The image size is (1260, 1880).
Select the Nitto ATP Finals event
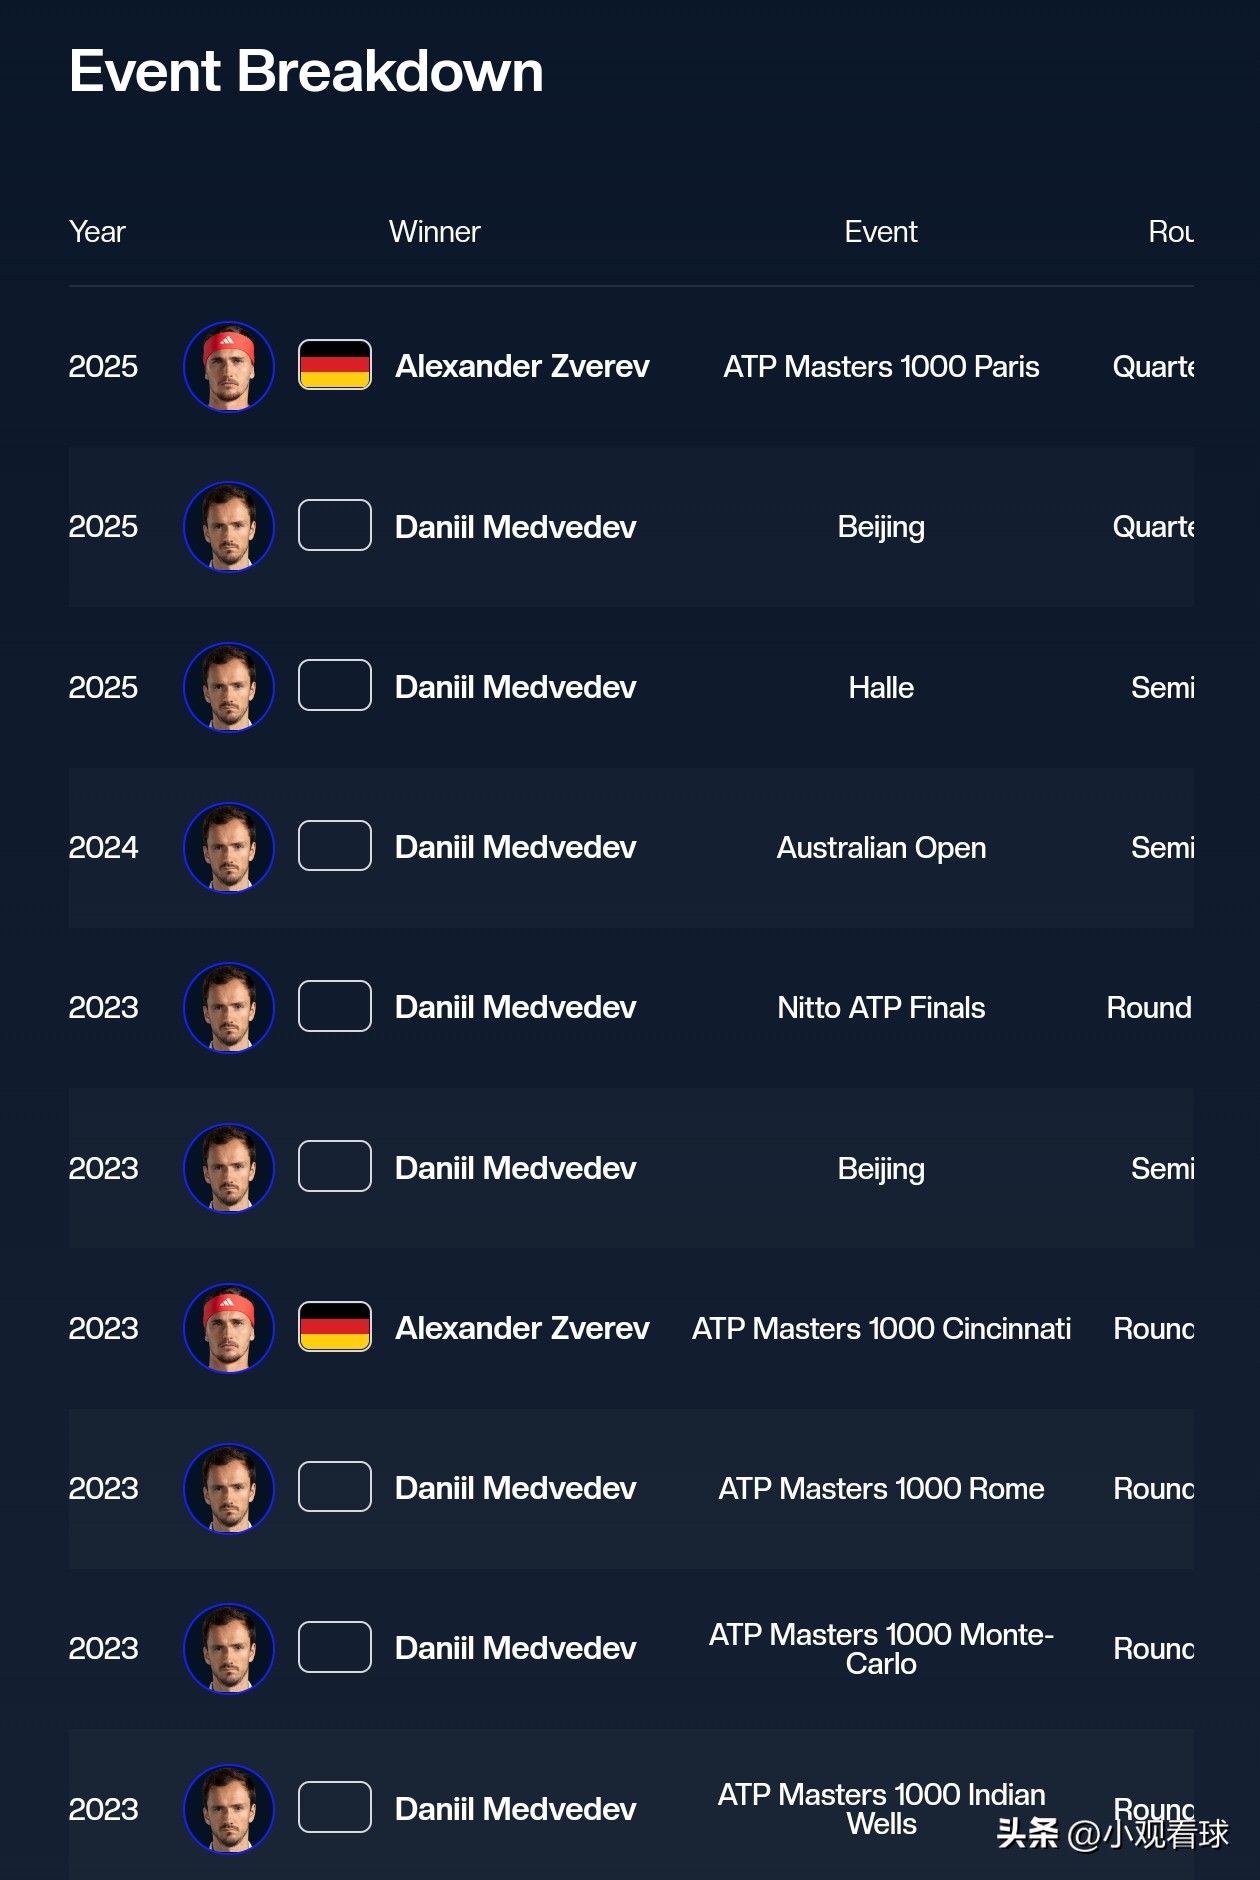[x=881, y=1008]
